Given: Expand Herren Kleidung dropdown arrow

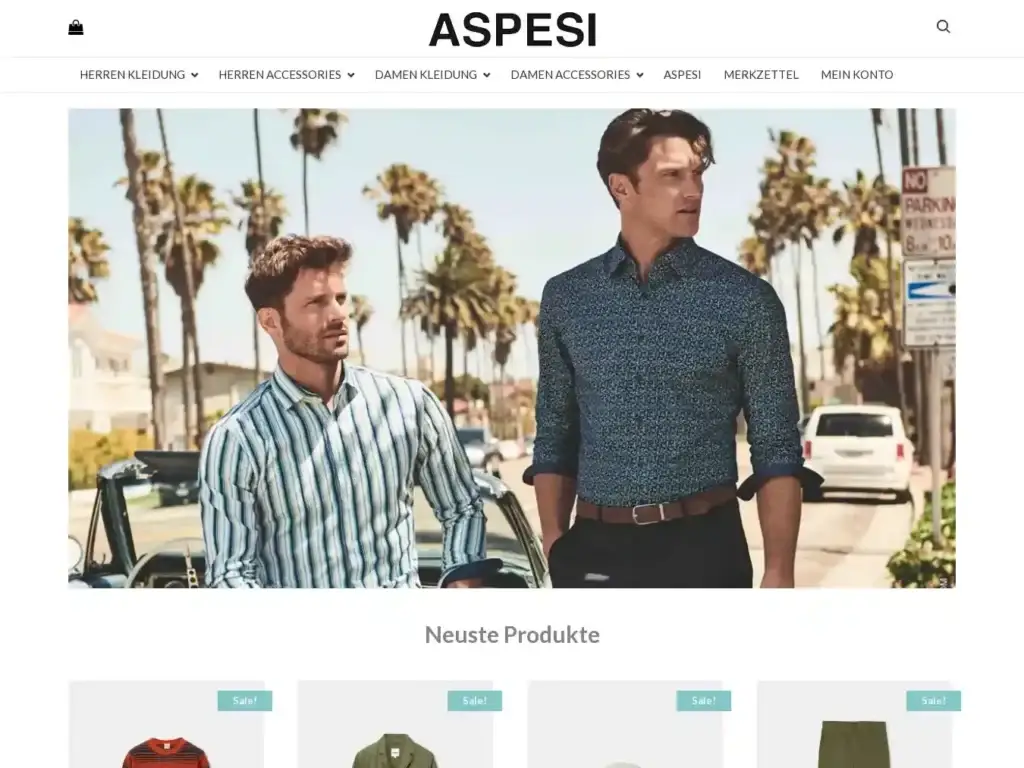Looking at the screenshot, I should pyautogui.click(x=195, y=75).
